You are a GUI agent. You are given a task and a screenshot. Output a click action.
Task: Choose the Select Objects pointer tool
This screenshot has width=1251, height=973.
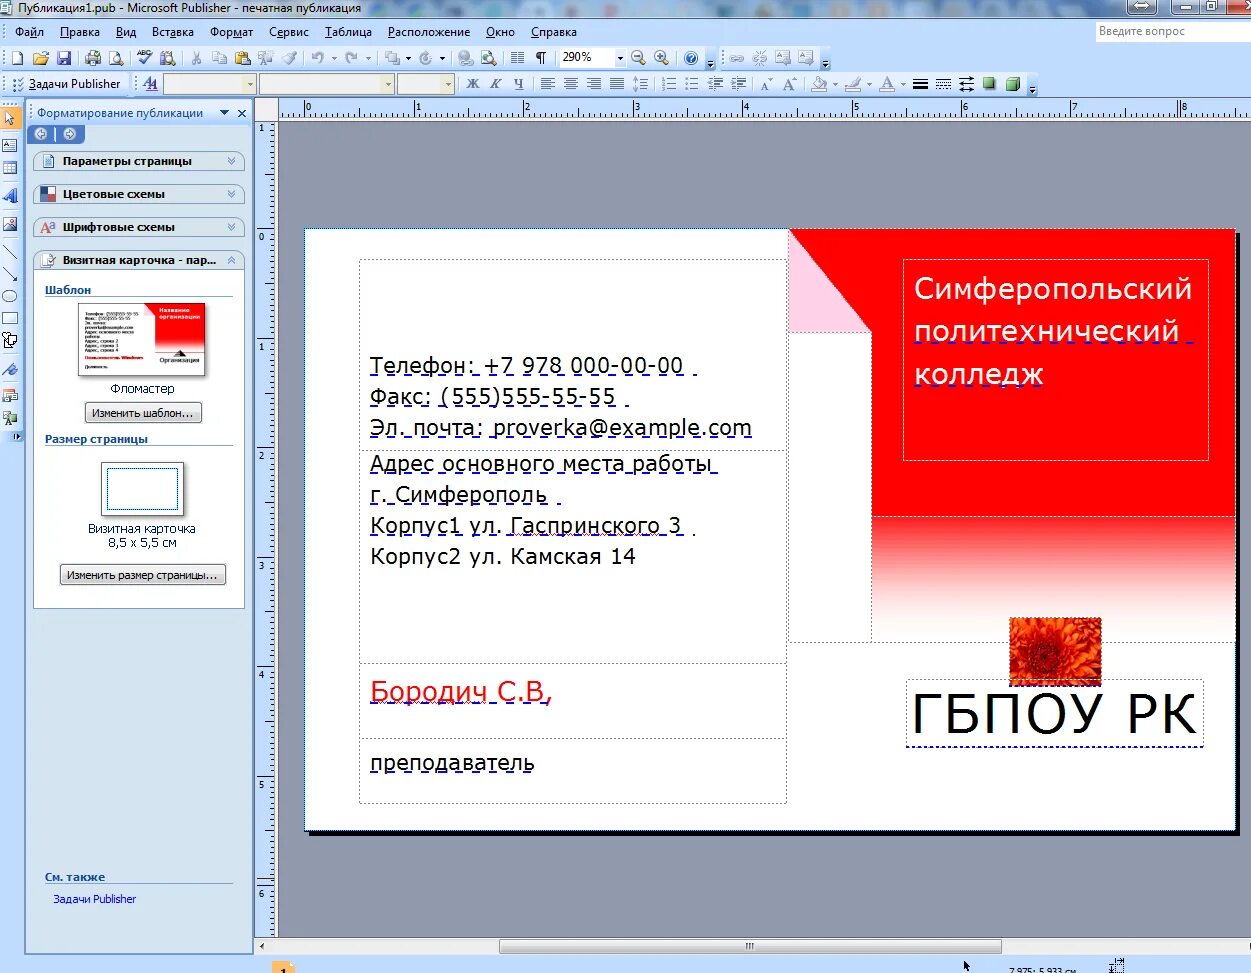(x=10, y=118)
